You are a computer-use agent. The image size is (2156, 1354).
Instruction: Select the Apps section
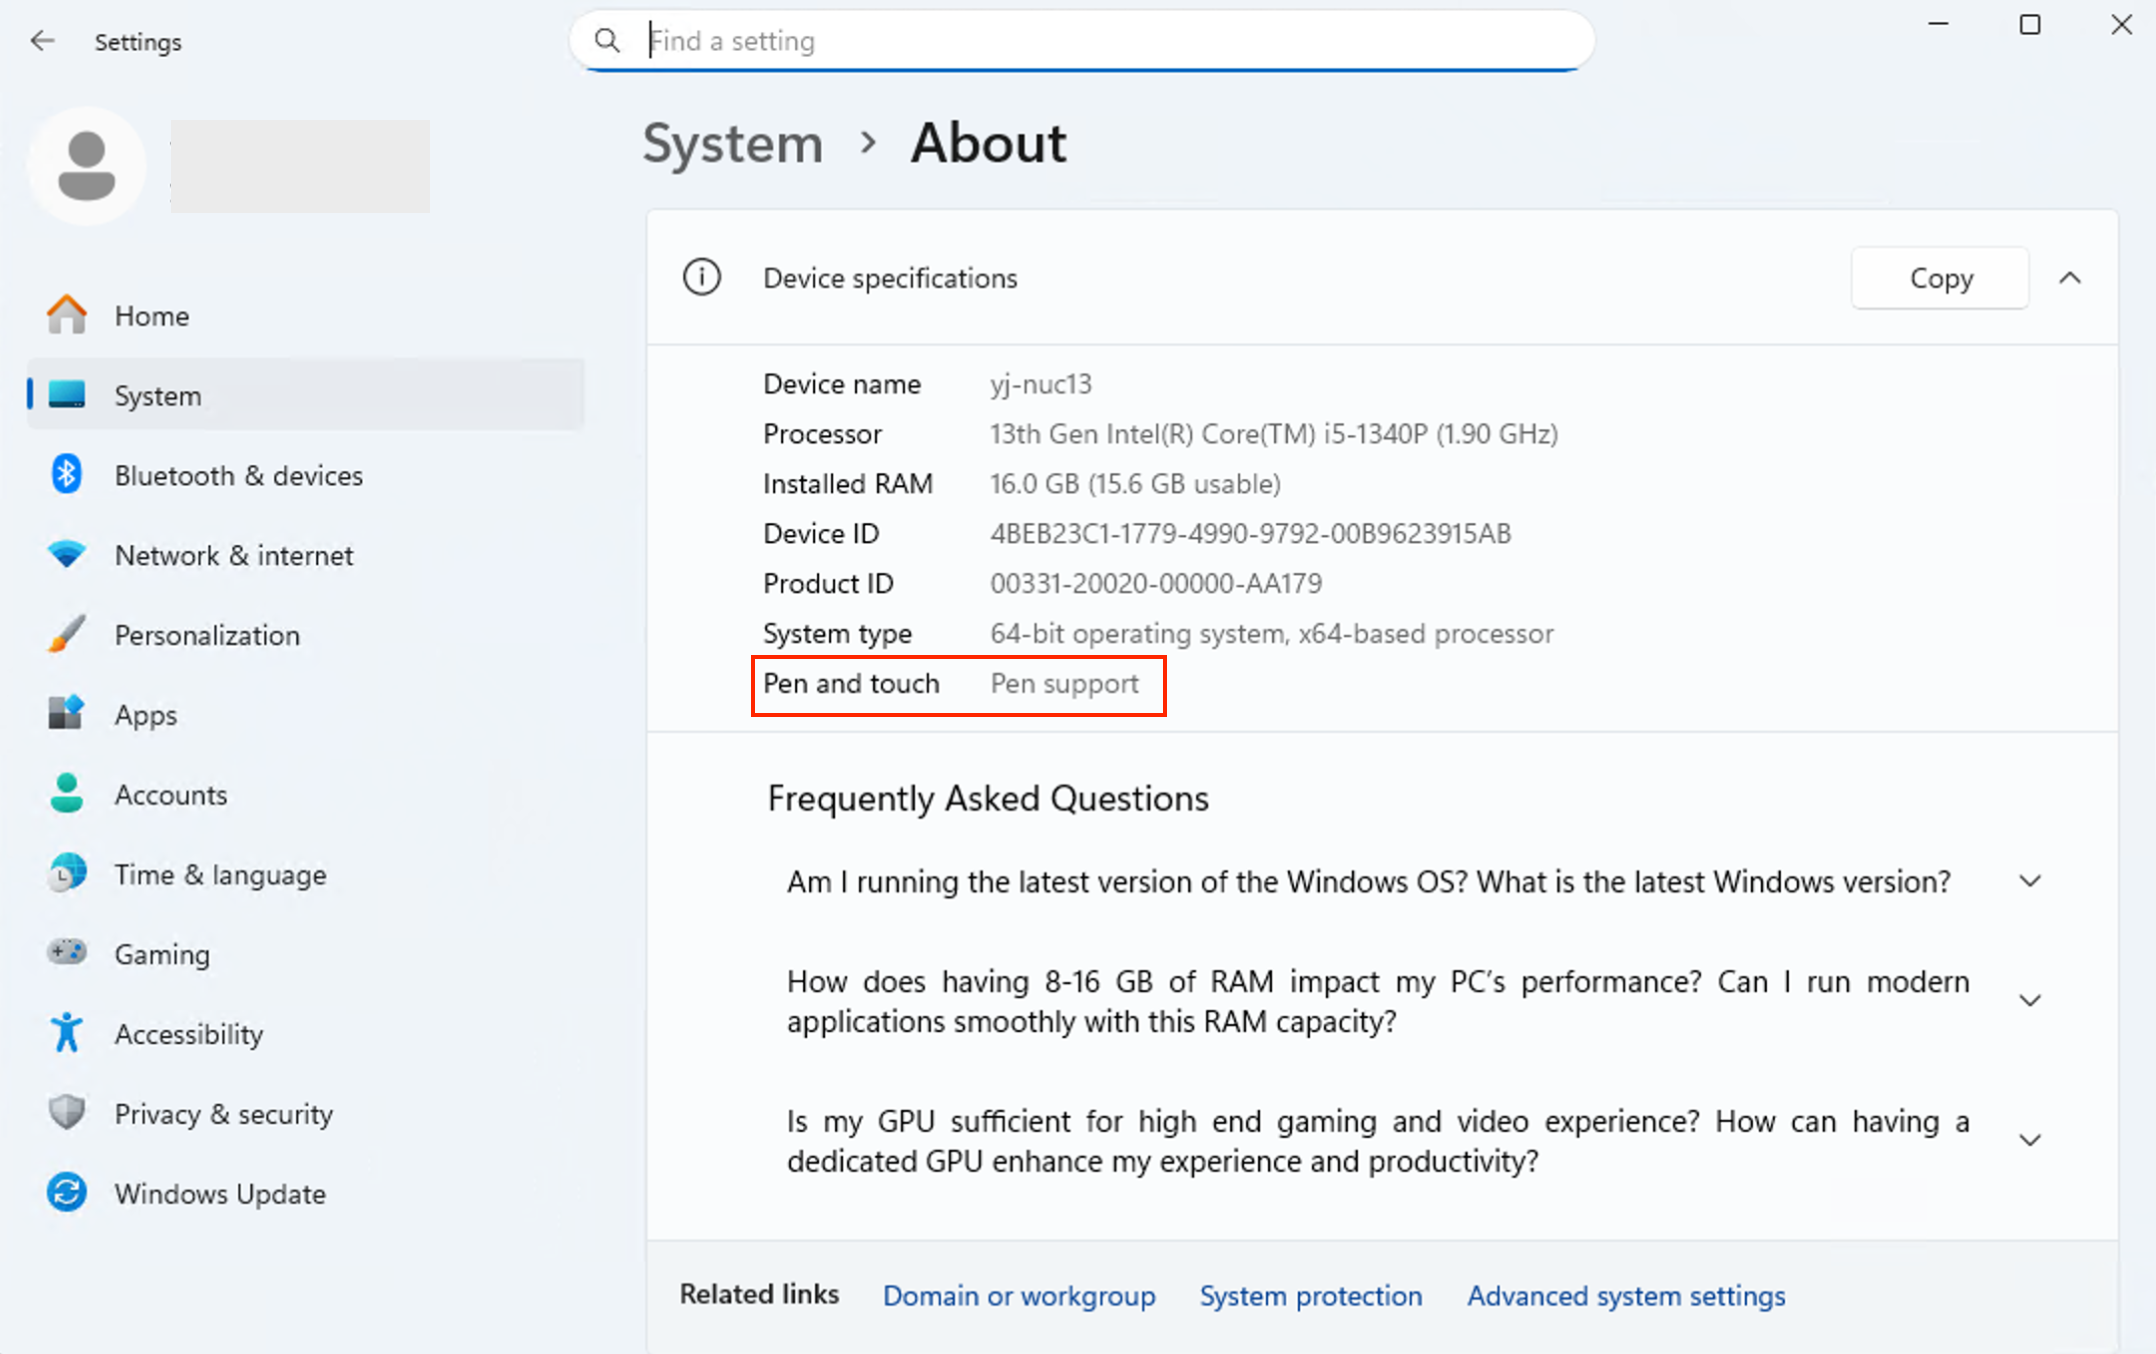coord(145,714)
